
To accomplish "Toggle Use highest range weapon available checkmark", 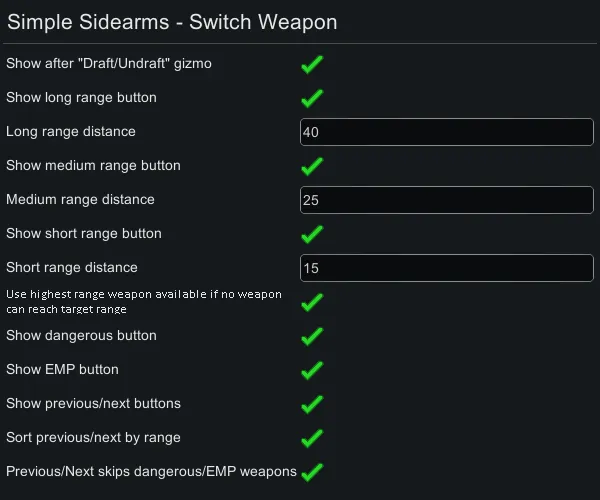I will 312,302.
